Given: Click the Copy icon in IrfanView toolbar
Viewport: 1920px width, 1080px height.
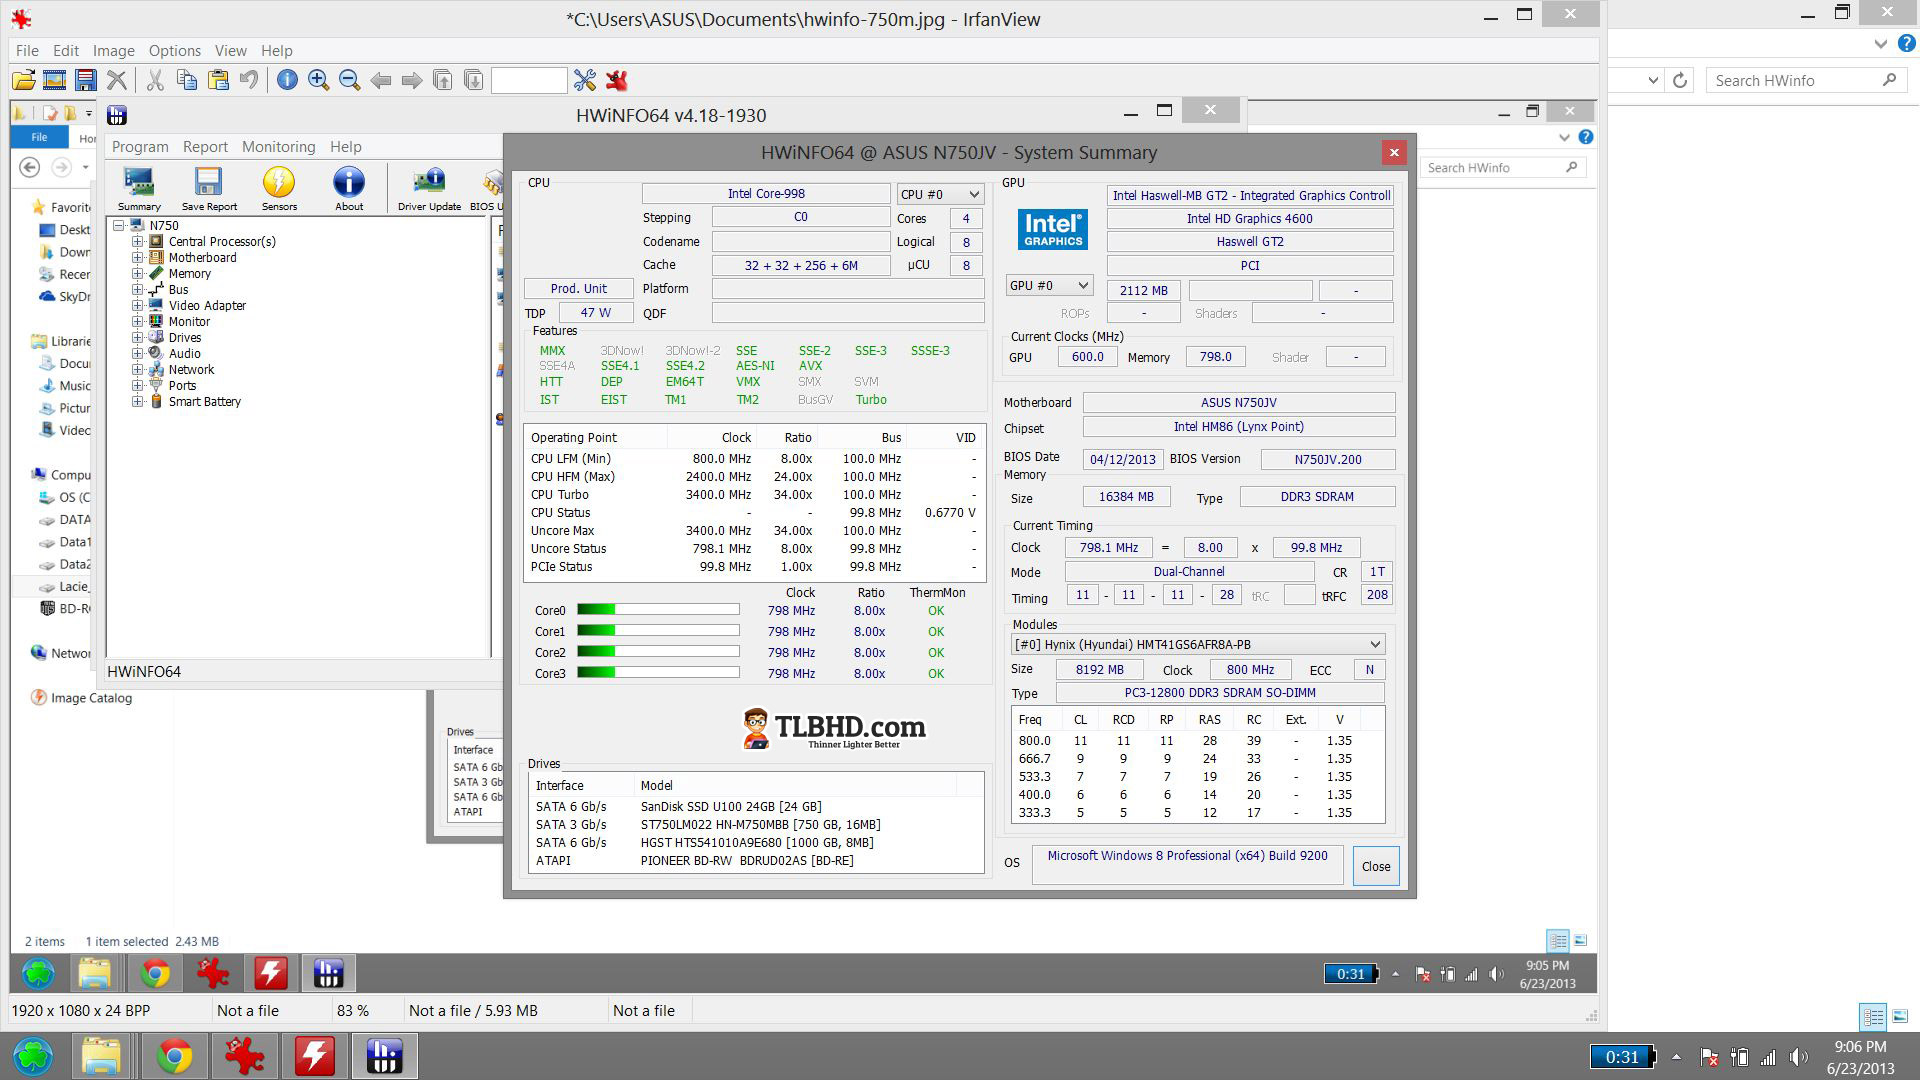Looking at the screenshot, I should [x=186, y=81].
